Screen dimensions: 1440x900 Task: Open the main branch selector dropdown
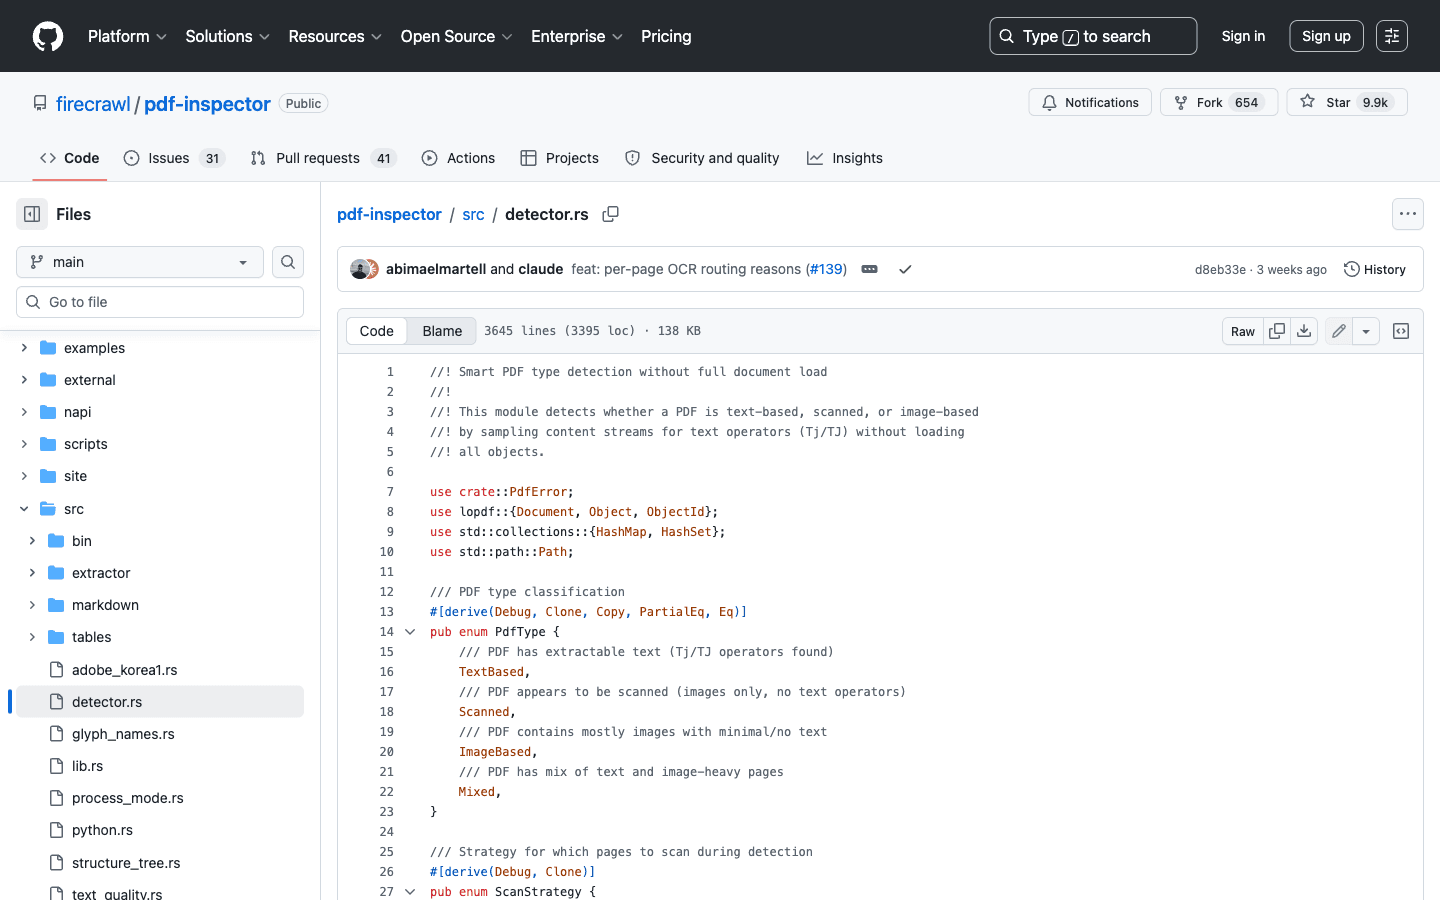[140, 262]
